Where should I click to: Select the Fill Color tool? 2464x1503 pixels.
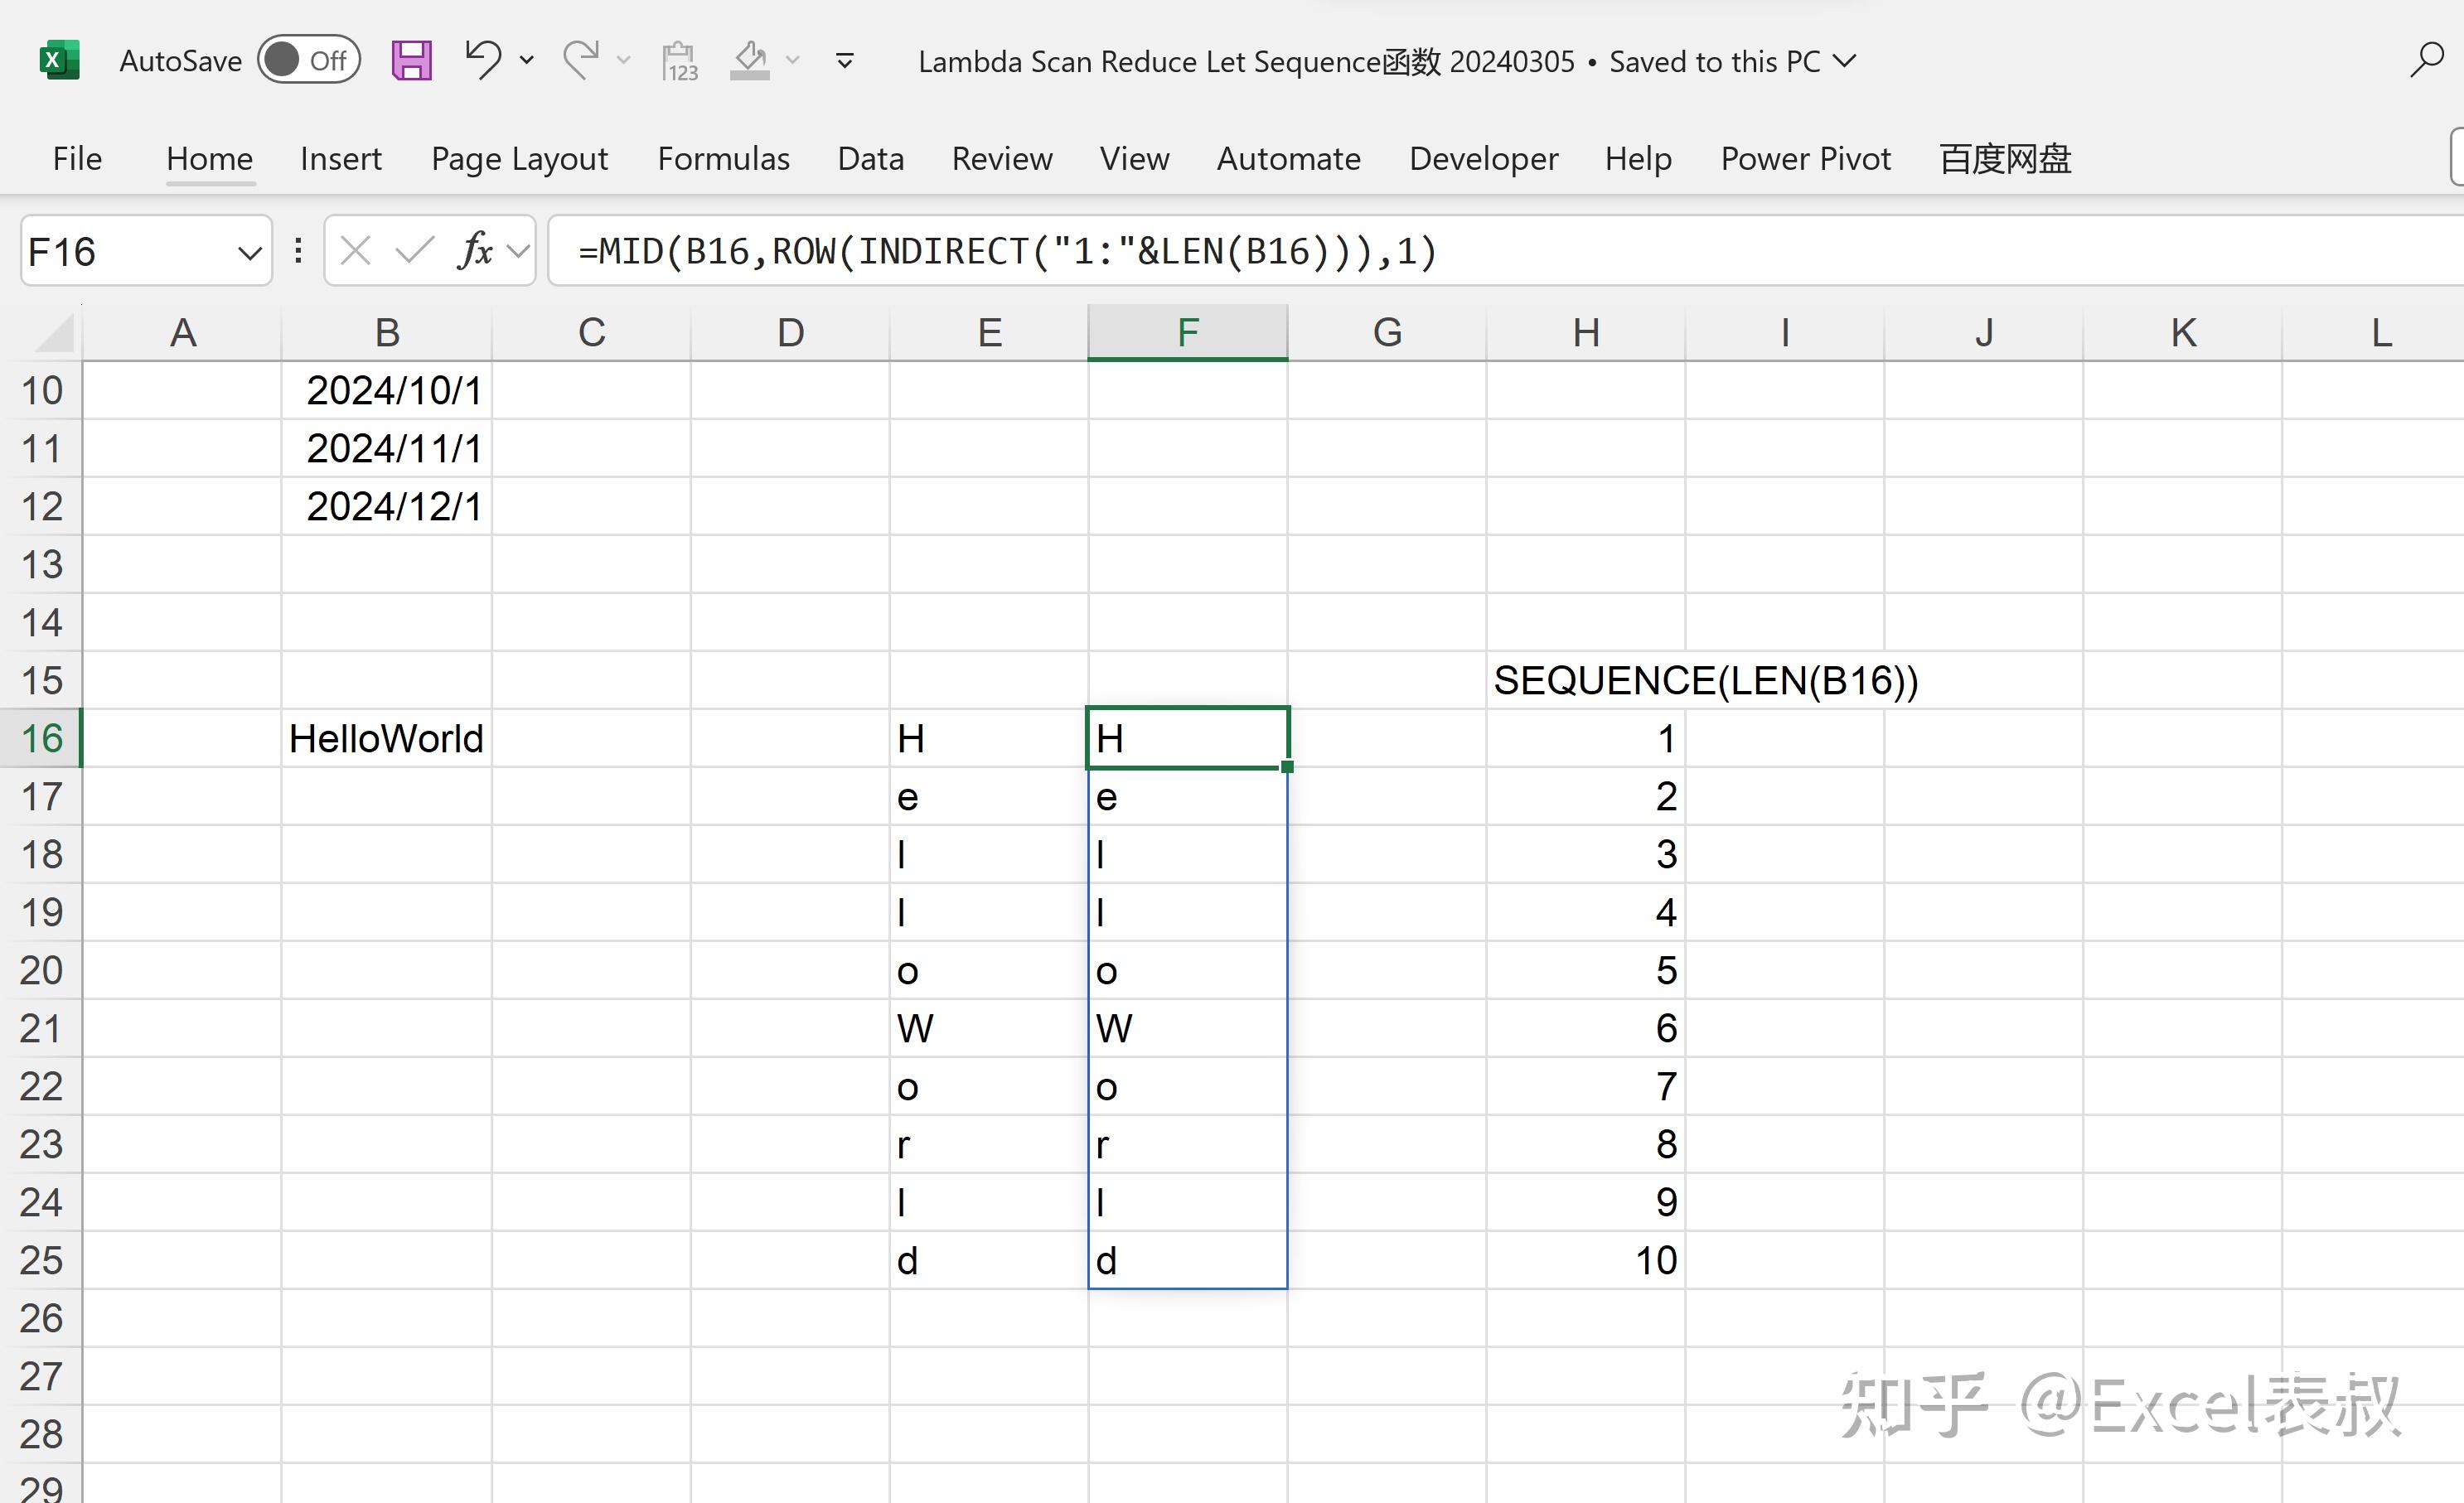[x=750, y=60]
